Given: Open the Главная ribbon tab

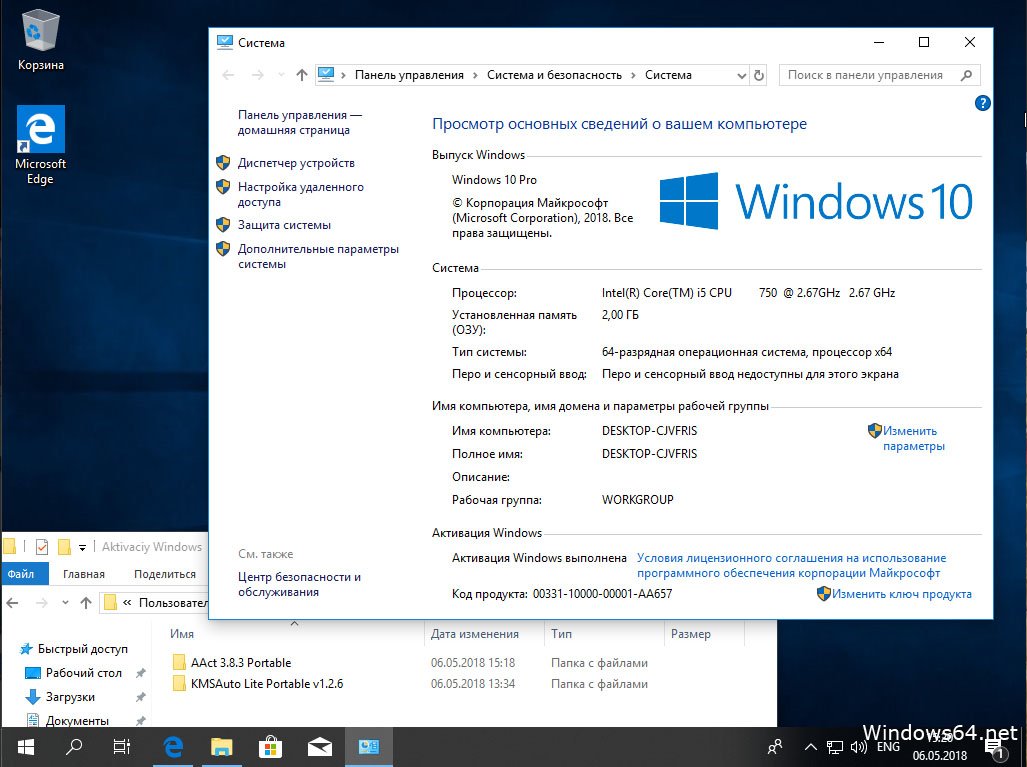Looking at the screenshot, I should pyautogui.click(x=84, y=574).
